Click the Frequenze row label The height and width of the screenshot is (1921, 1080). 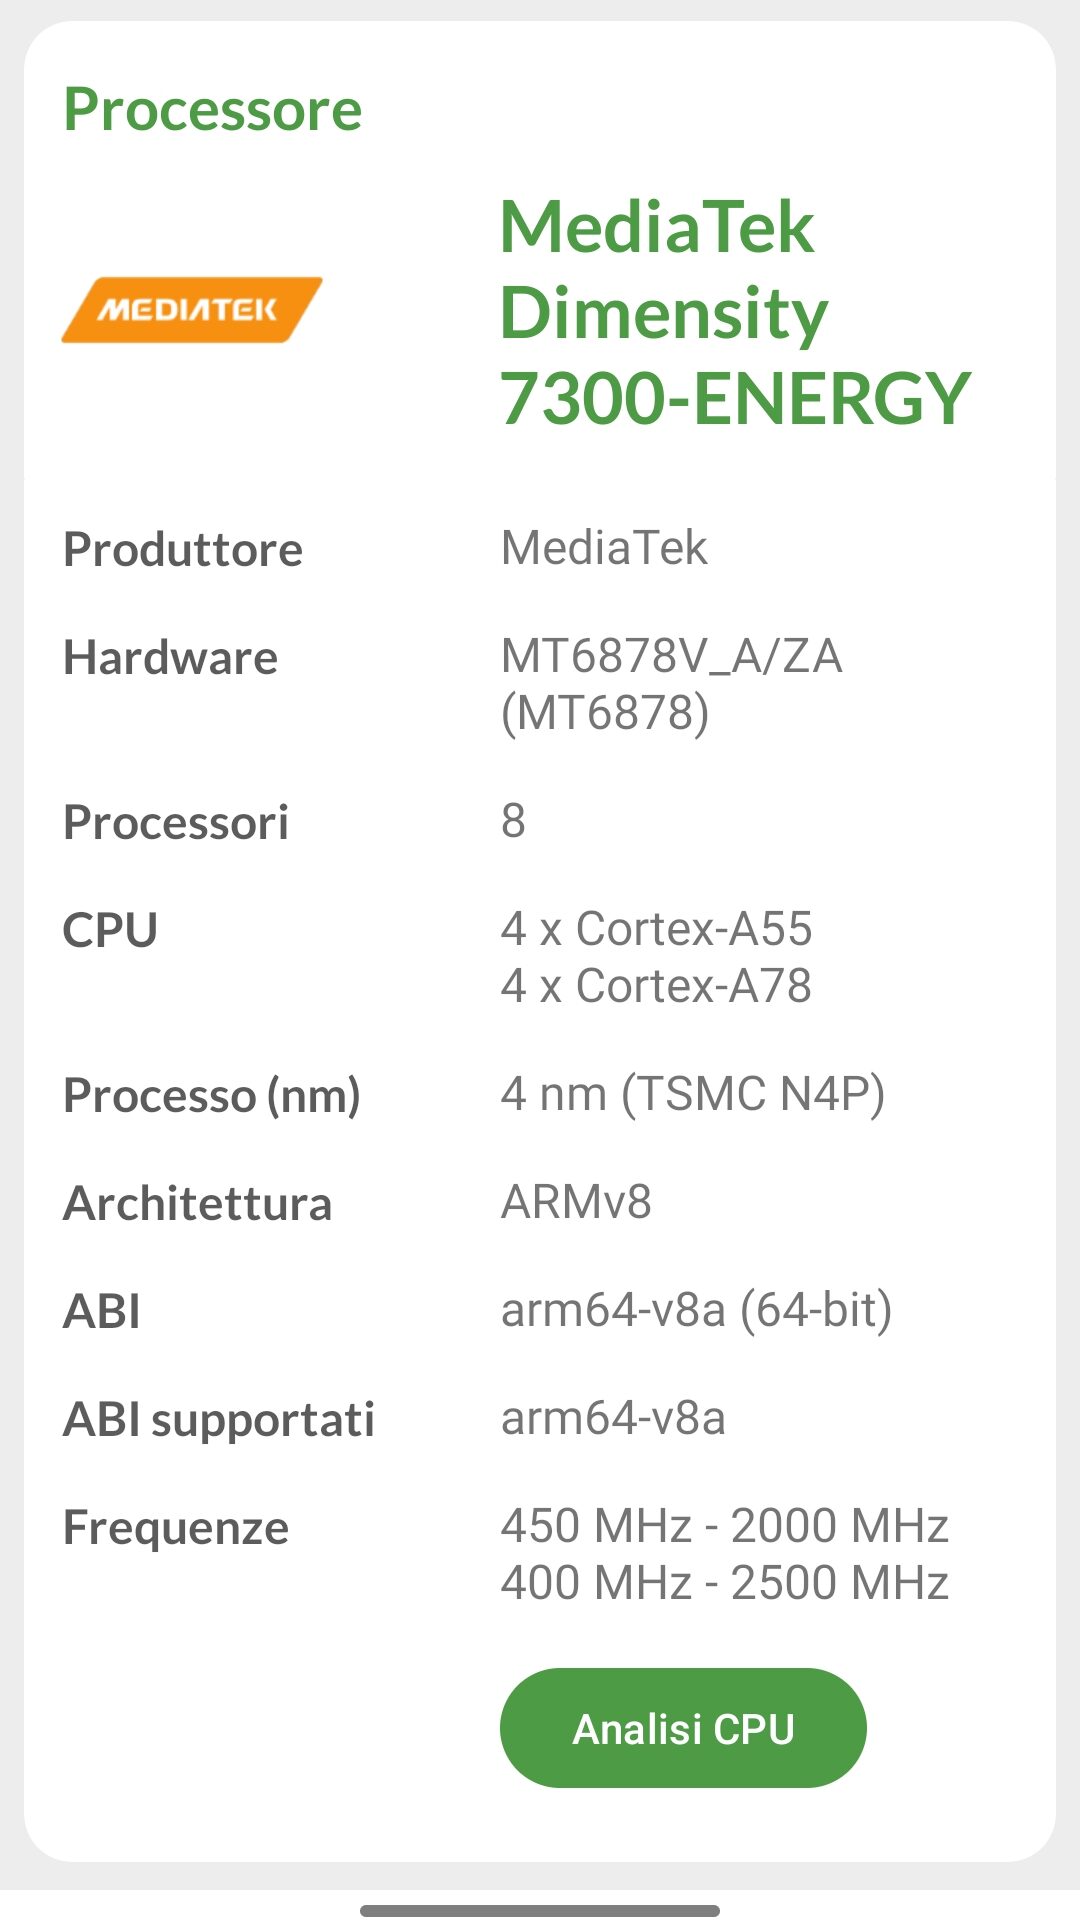pos(176,1528)
